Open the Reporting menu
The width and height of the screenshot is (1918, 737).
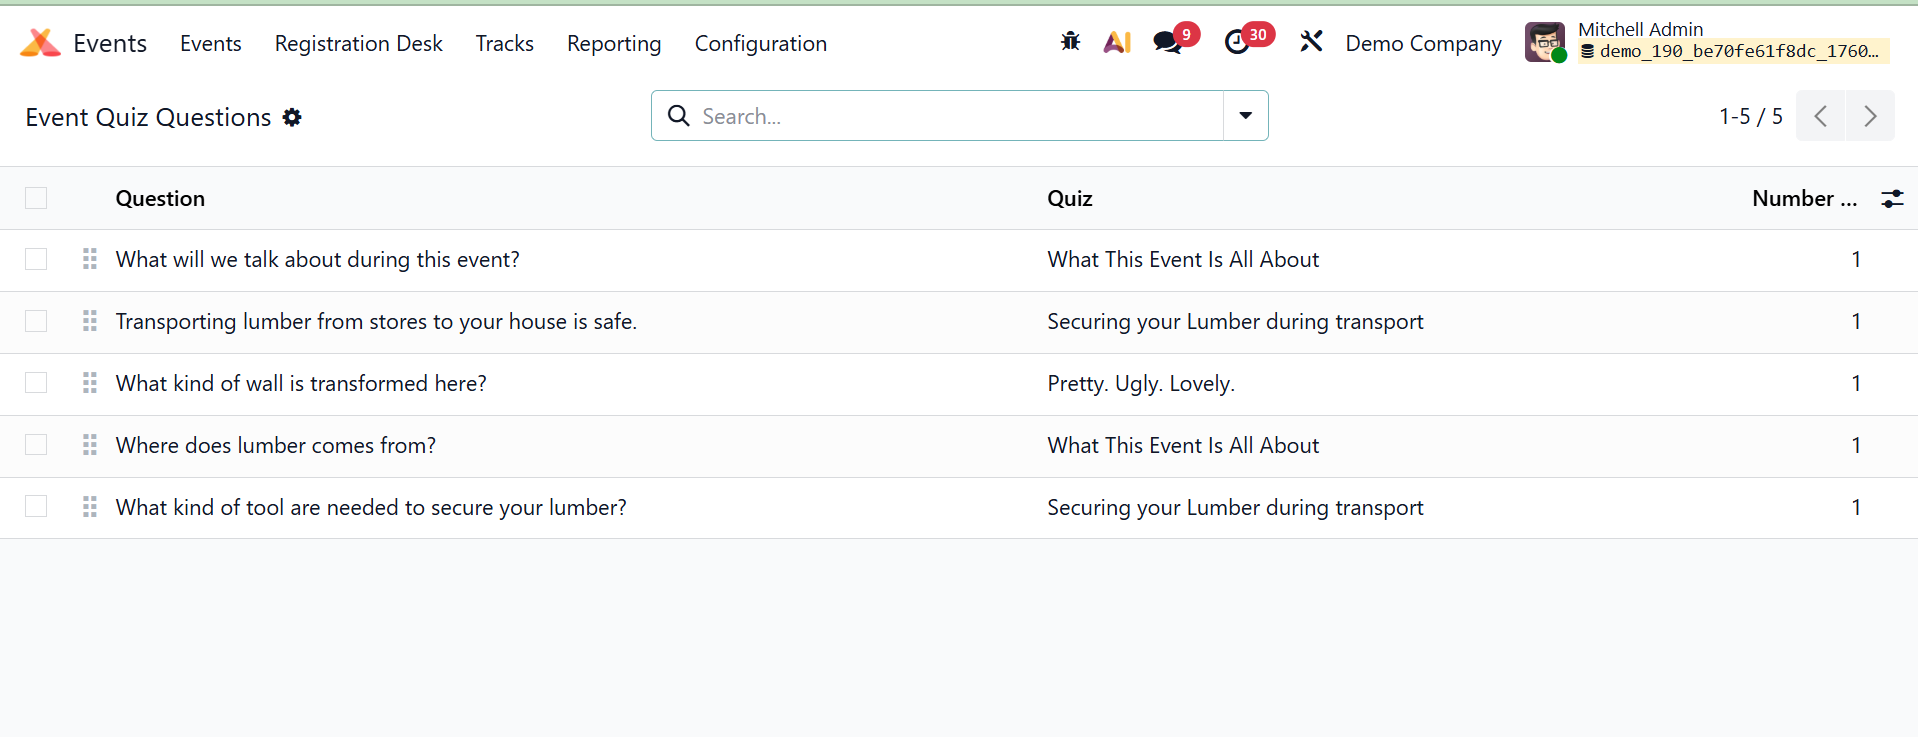pyautogui.click(x=614, y=44)
